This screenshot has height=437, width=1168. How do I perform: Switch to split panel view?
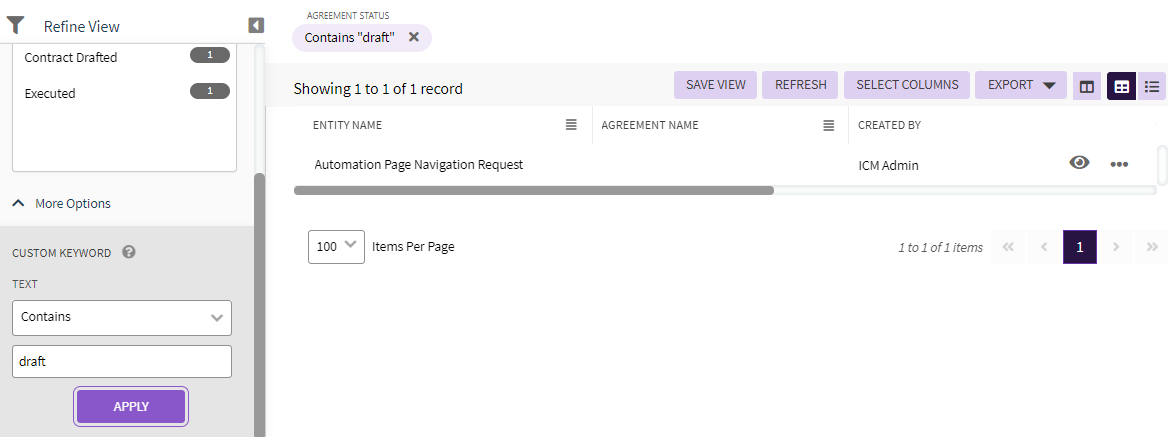click(1086, 86)
